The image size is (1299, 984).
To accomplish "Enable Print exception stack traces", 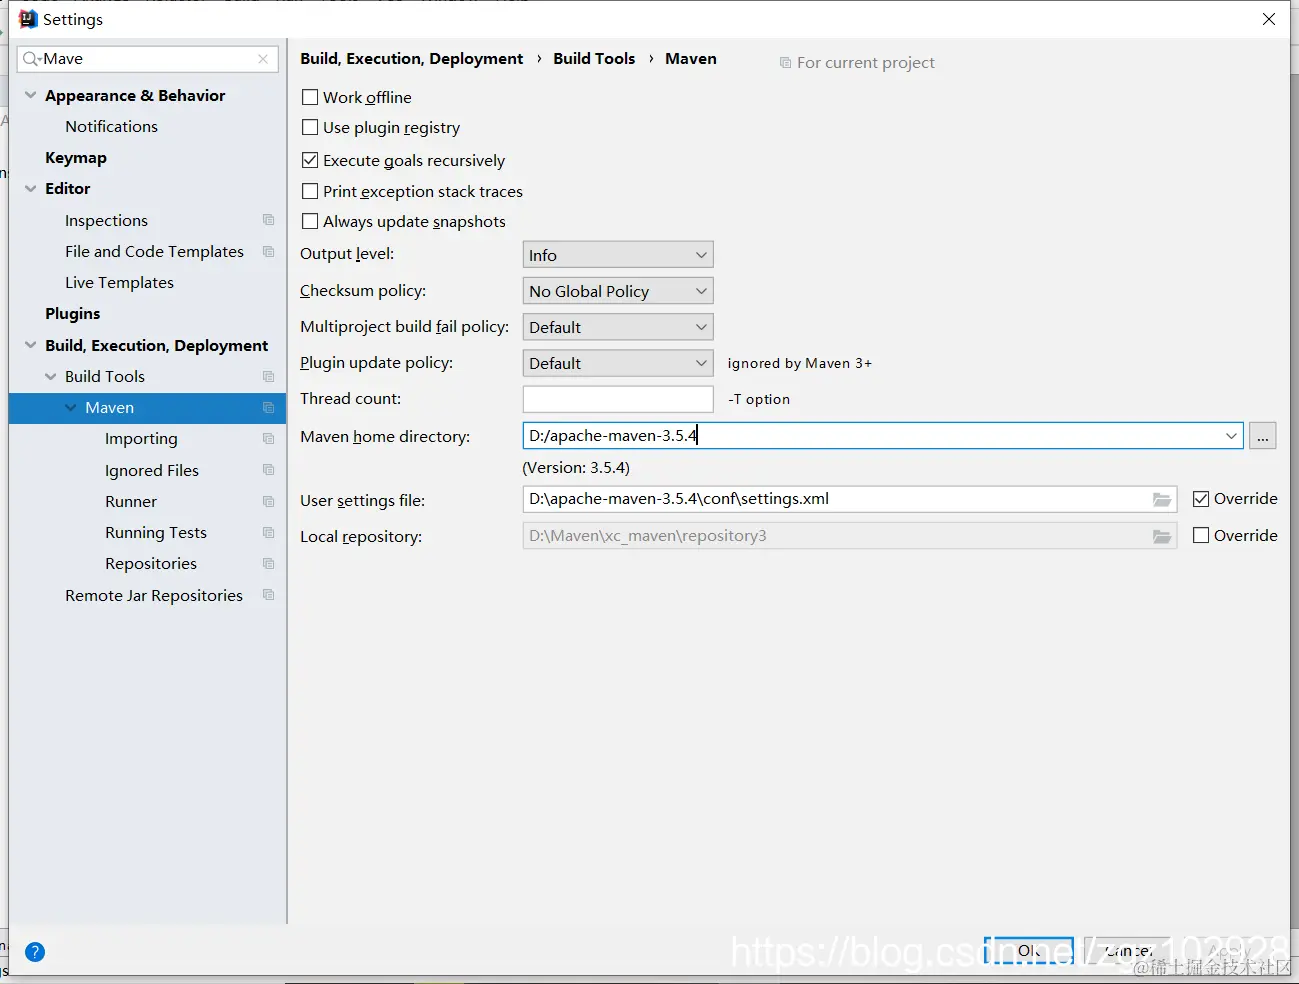I will [x=310, y=191].
